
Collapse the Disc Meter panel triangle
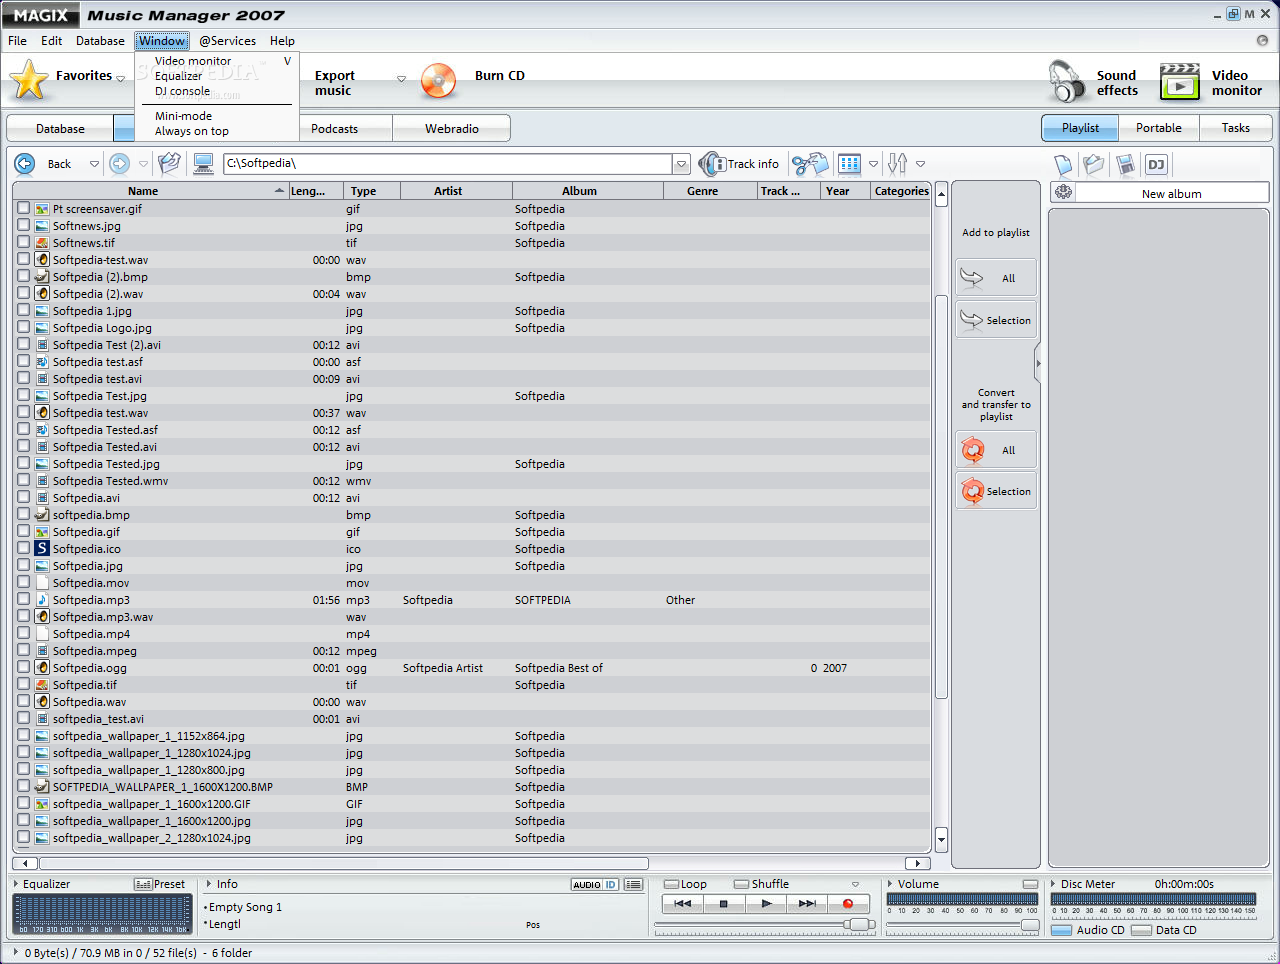click(x=1053, y=883)
